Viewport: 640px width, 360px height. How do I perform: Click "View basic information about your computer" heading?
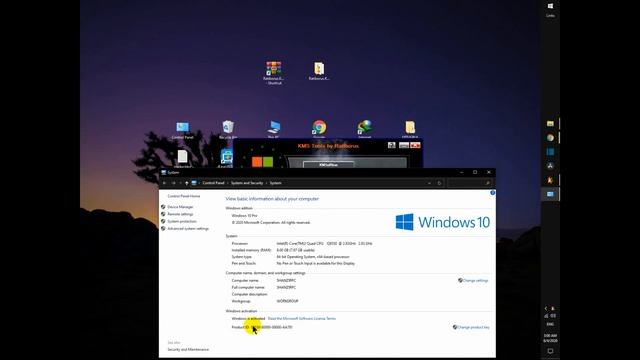click(272, 199)
